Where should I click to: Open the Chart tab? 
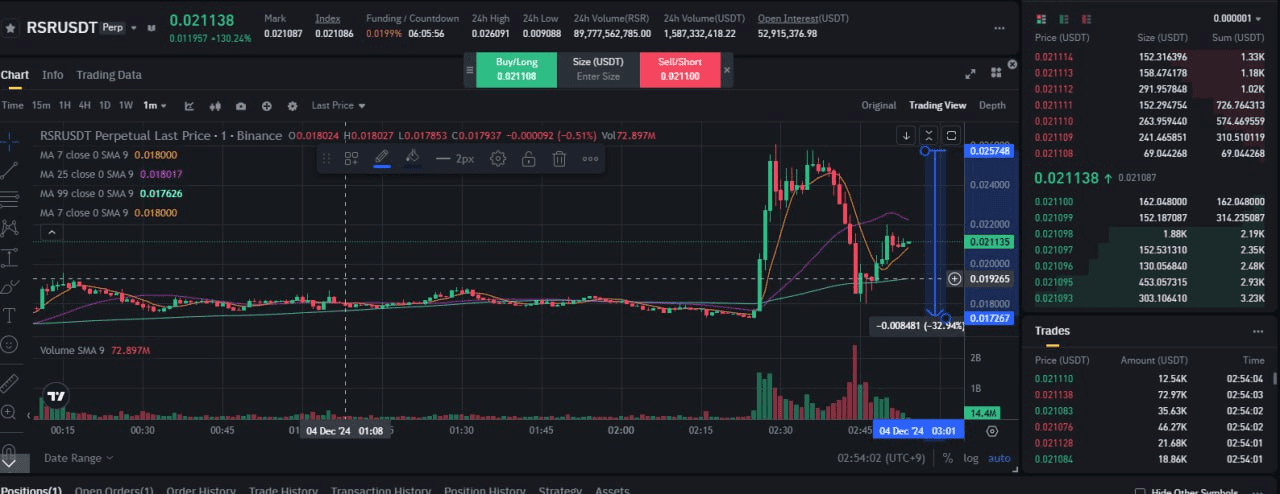click(15, 75)
